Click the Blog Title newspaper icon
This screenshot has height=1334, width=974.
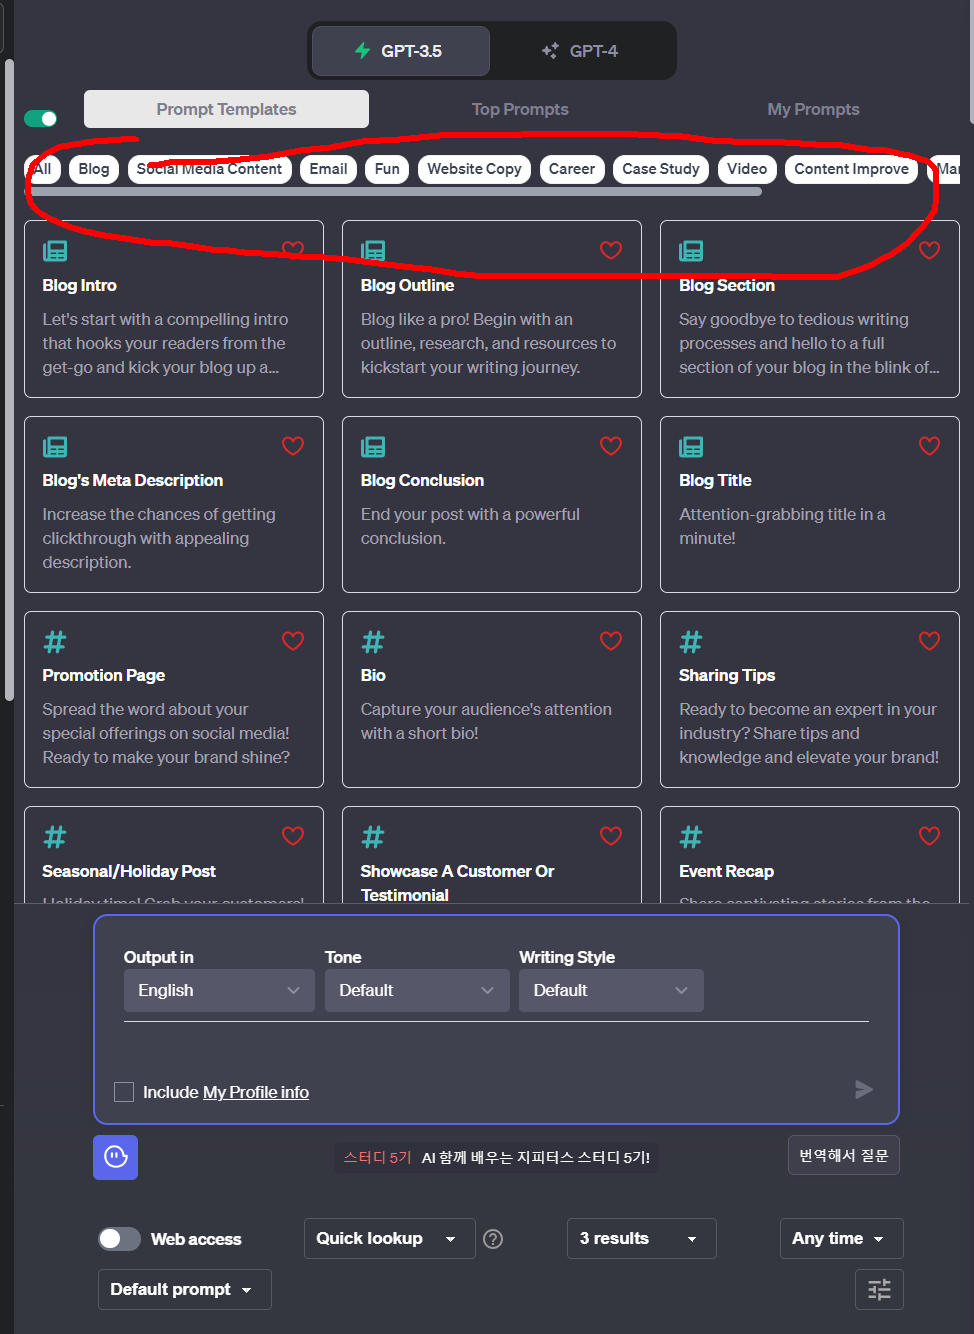coord(691,447)
